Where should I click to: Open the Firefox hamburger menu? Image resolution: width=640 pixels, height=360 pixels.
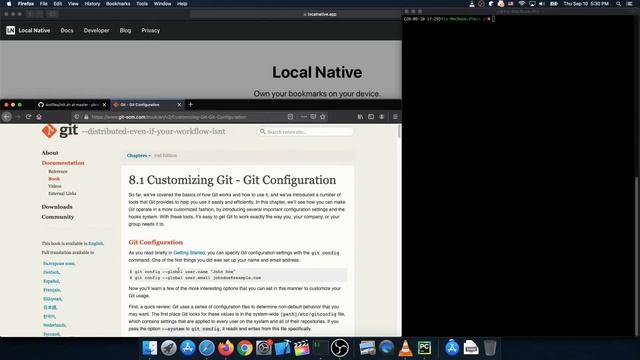click(x=395, y=117)
